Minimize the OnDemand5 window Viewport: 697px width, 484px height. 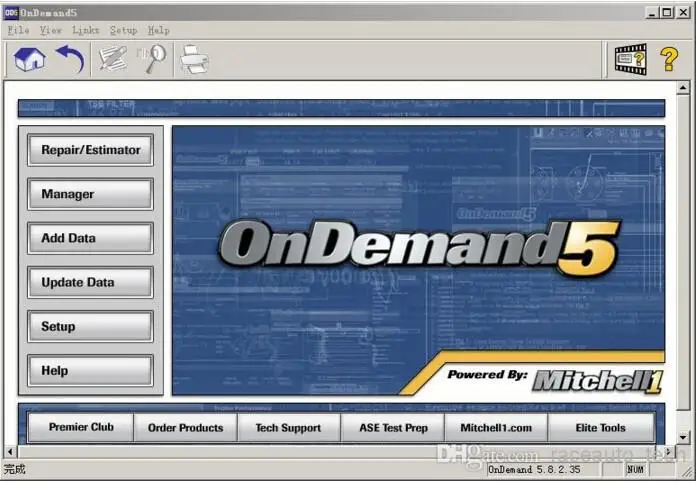click(652, 13)
